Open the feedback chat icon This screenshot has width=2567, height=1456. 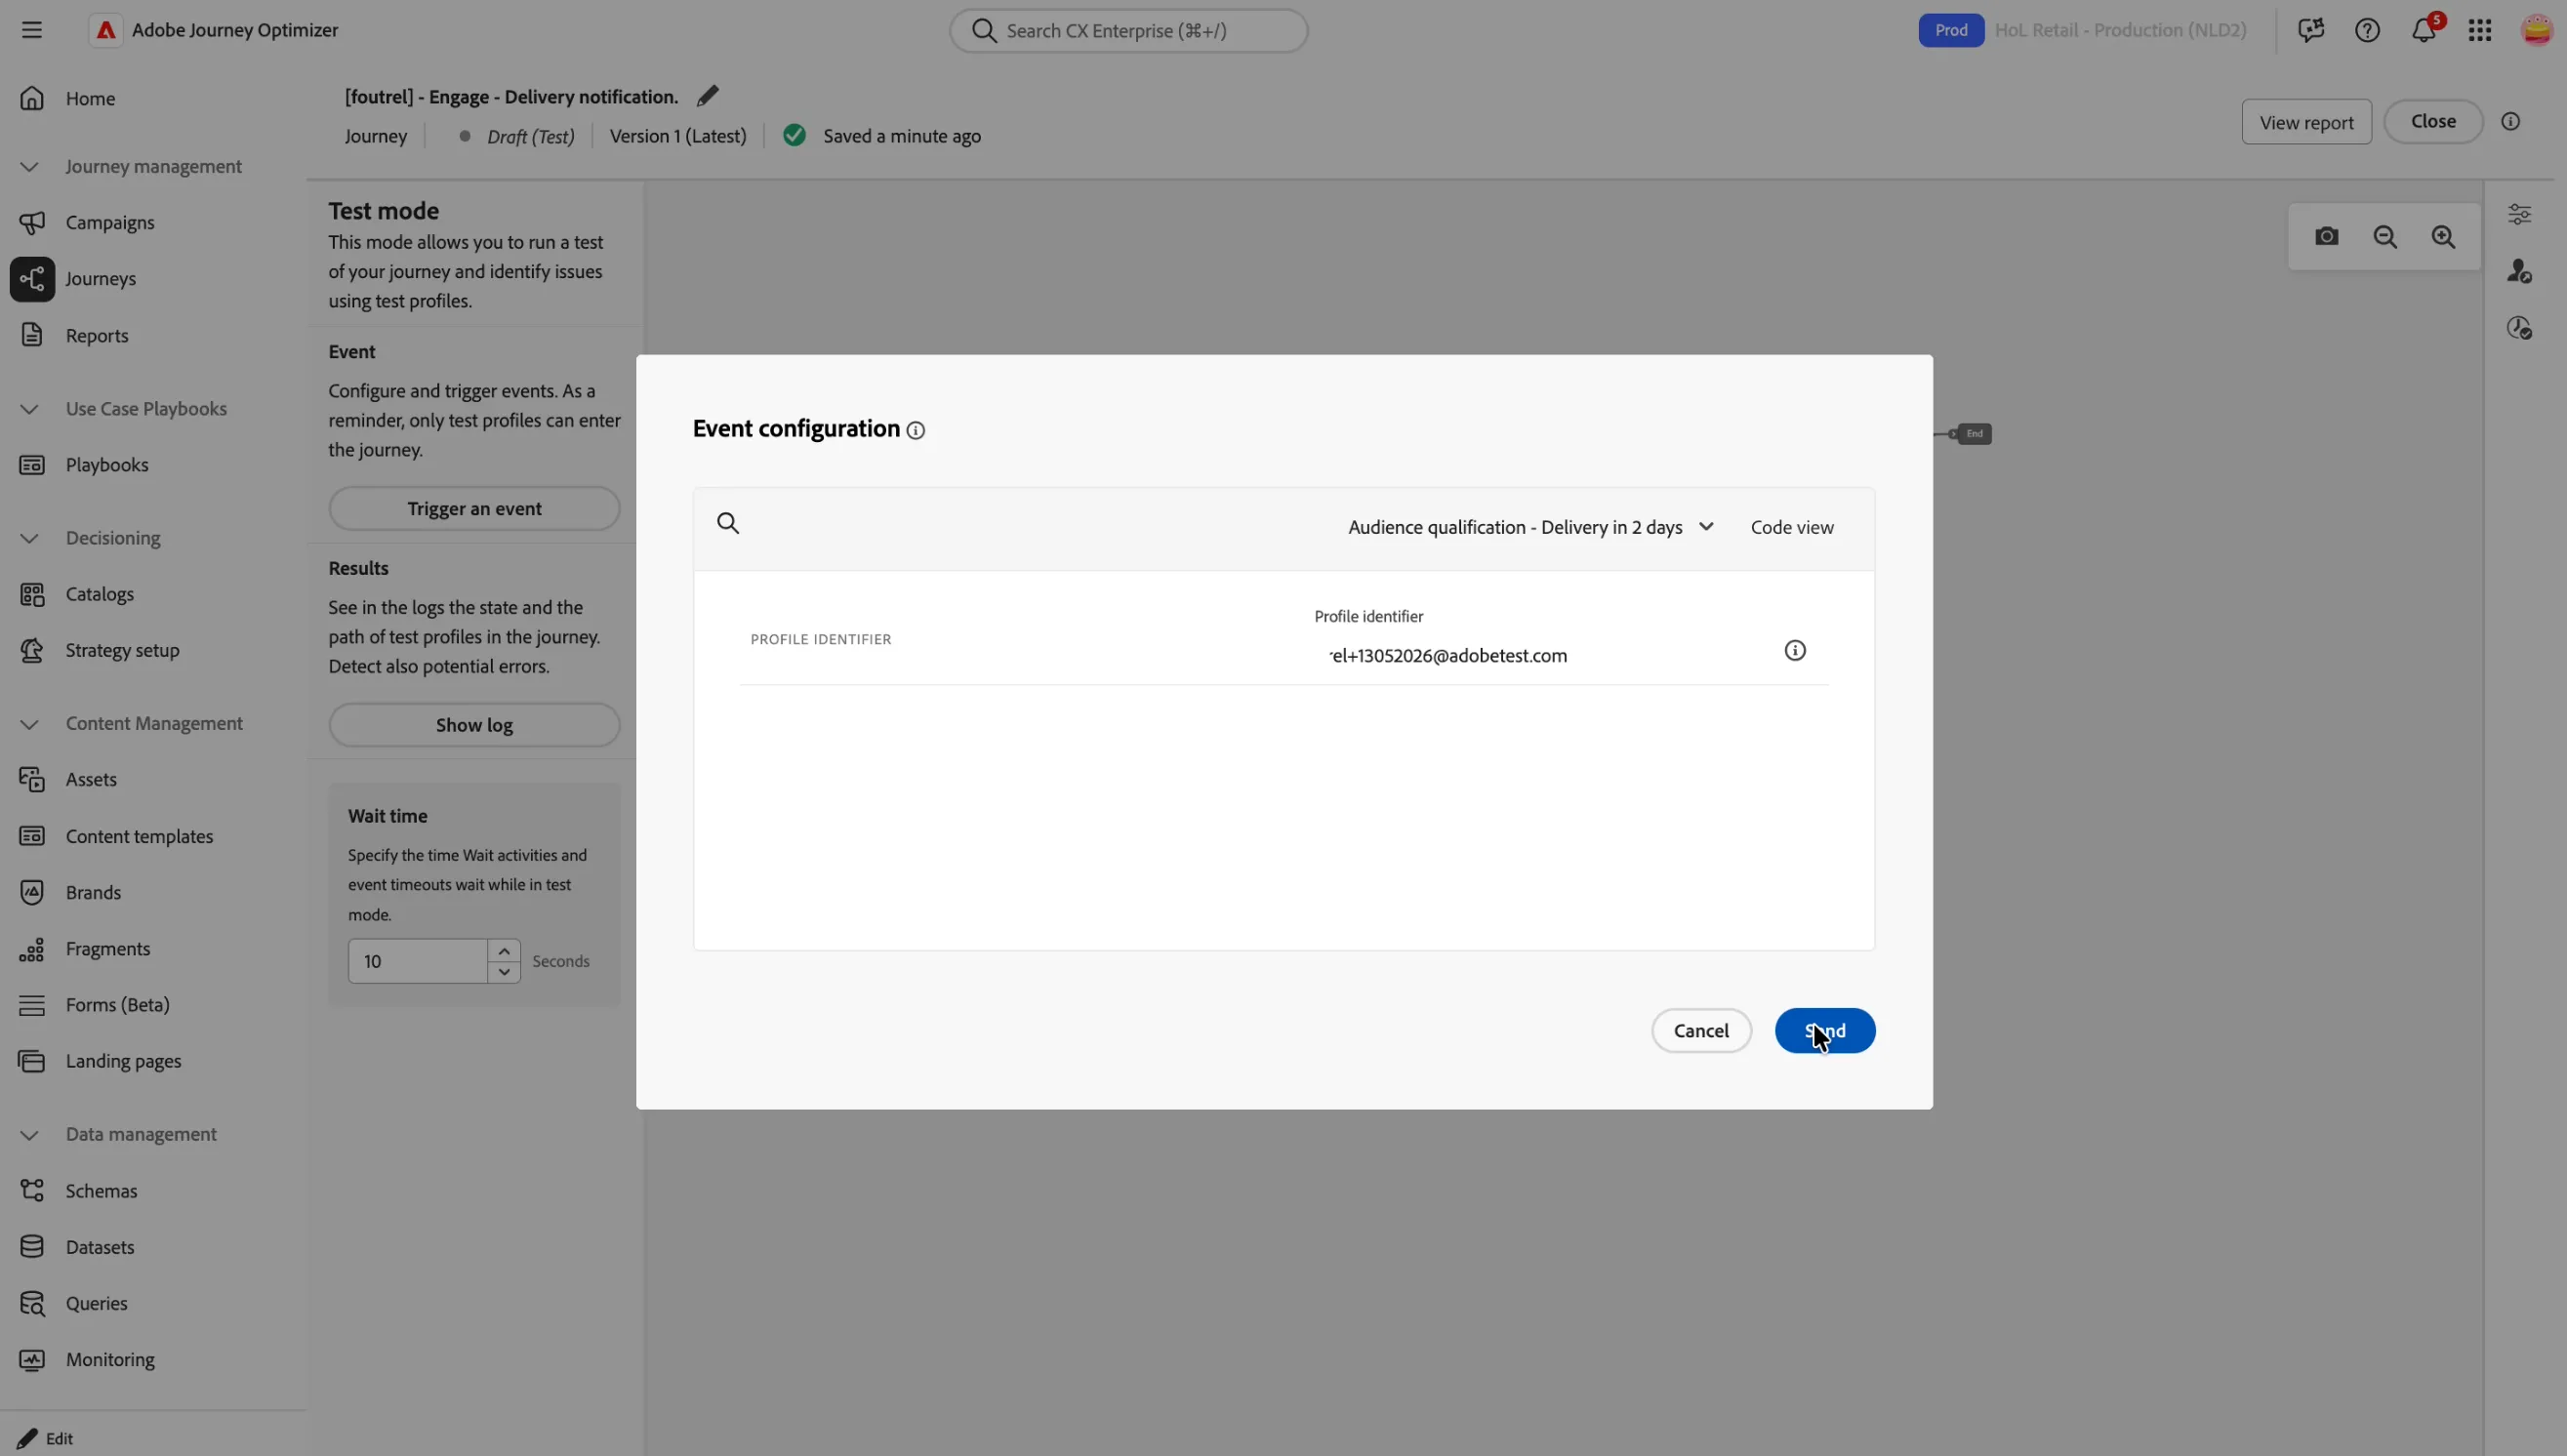2310,30
